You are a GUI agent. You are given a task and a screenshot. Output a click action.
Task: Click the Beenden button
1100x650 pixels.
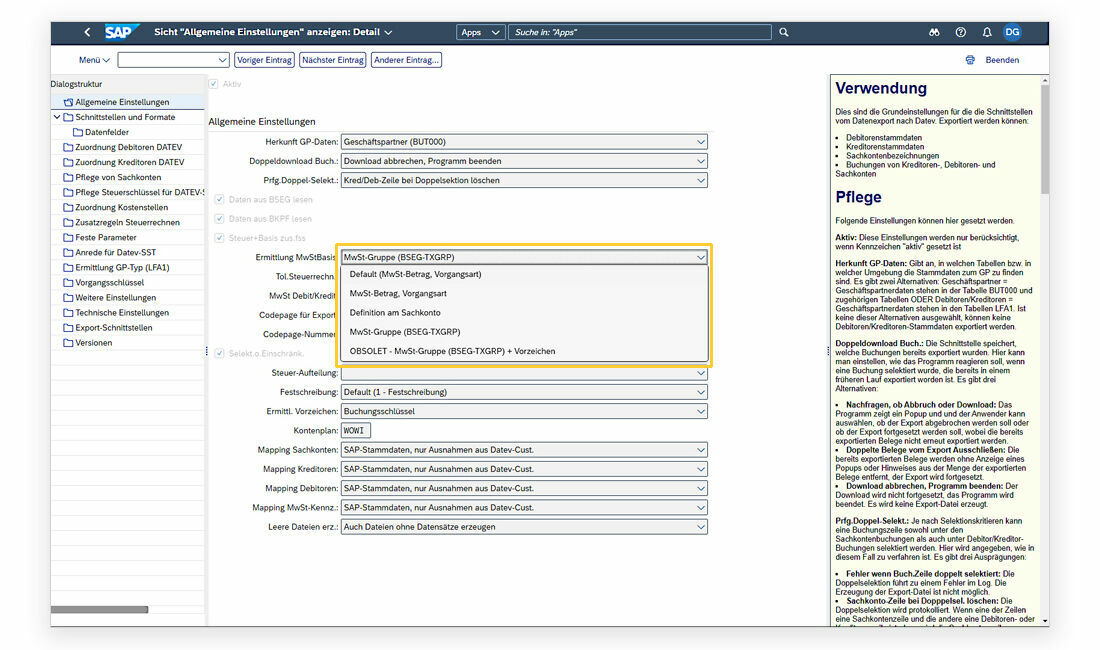[1002, 60]
